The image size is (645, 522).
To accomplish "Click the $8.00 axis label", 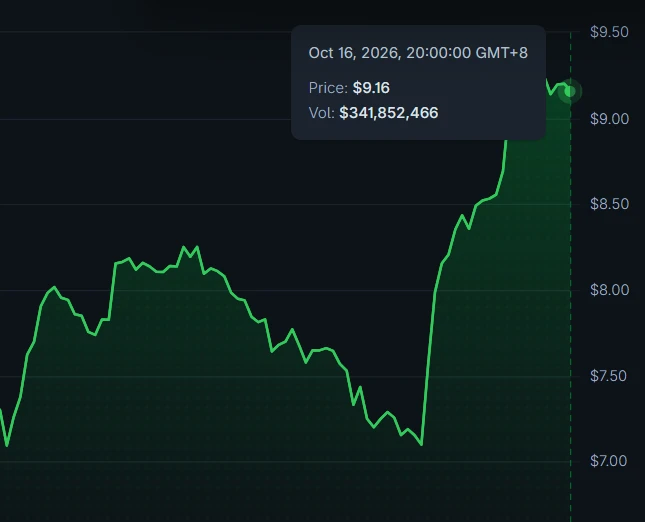I will 609,290.
